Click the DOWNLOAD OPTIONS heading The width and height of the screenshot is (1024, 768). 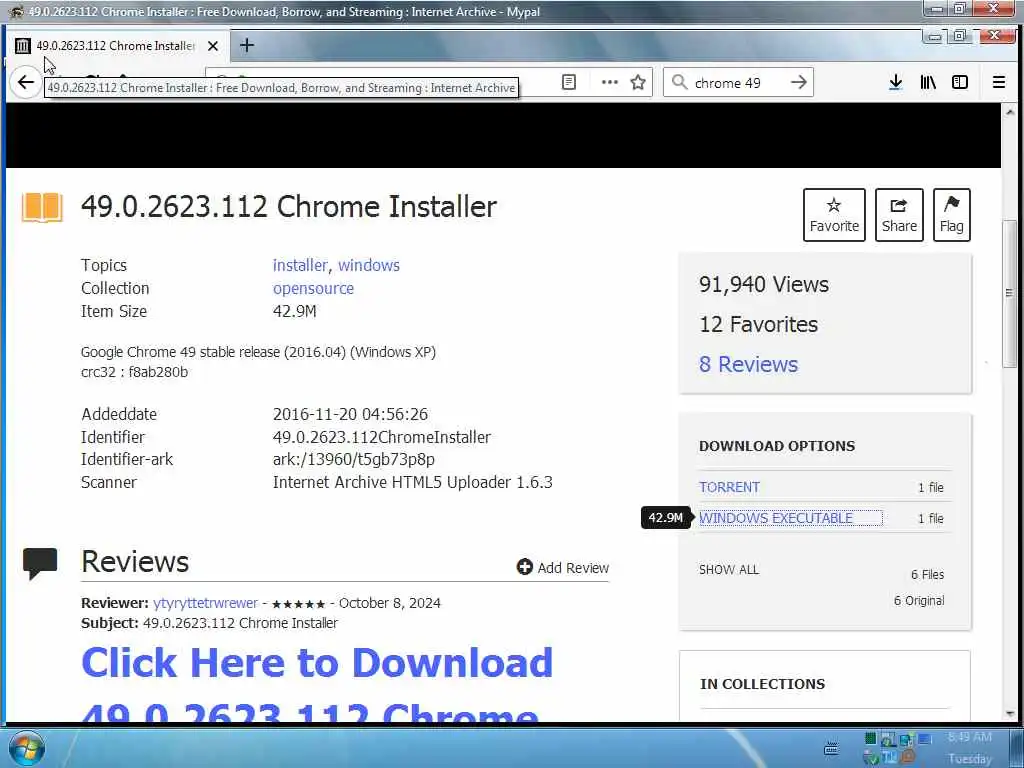tap(776, 446)
